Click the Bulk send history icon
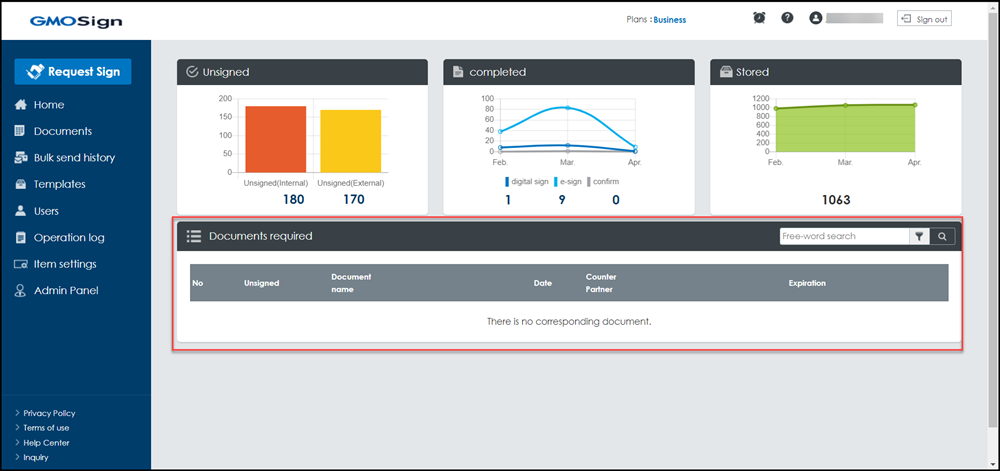 click(x=20, y=157)
